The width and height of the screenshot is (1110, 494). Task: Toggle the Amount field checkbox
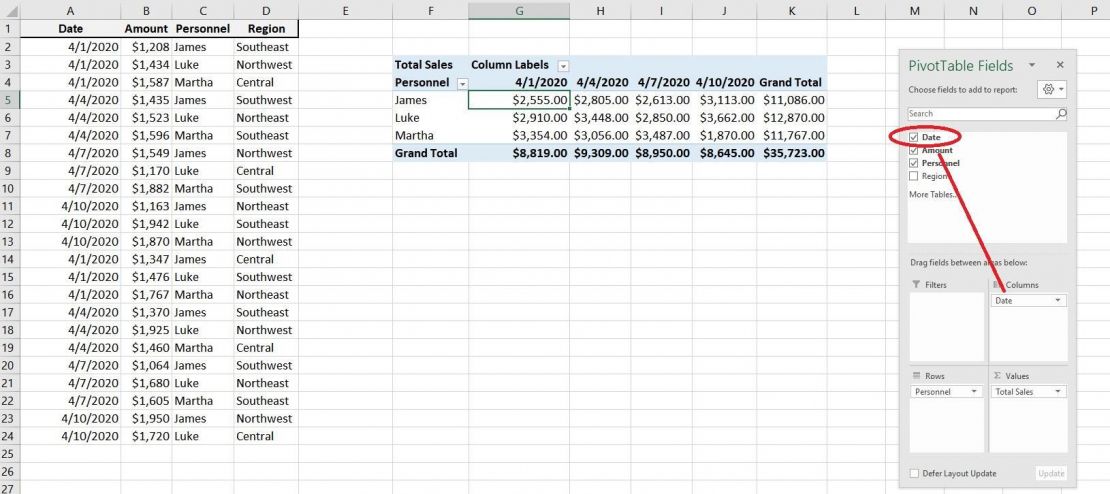[x=914, y=150]
